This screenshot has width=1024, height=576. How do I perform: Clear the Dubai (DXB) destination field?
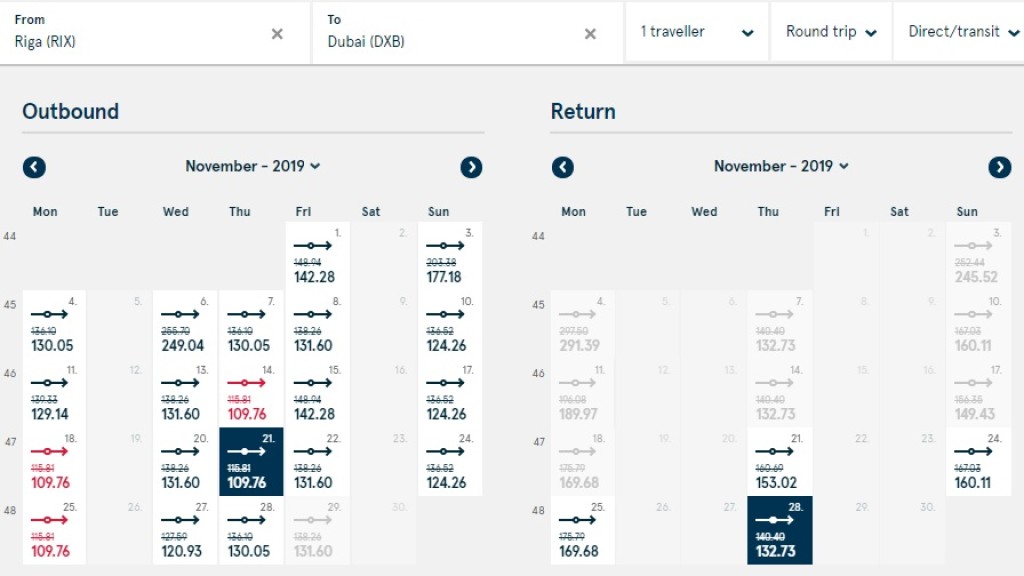pos(590,34)
